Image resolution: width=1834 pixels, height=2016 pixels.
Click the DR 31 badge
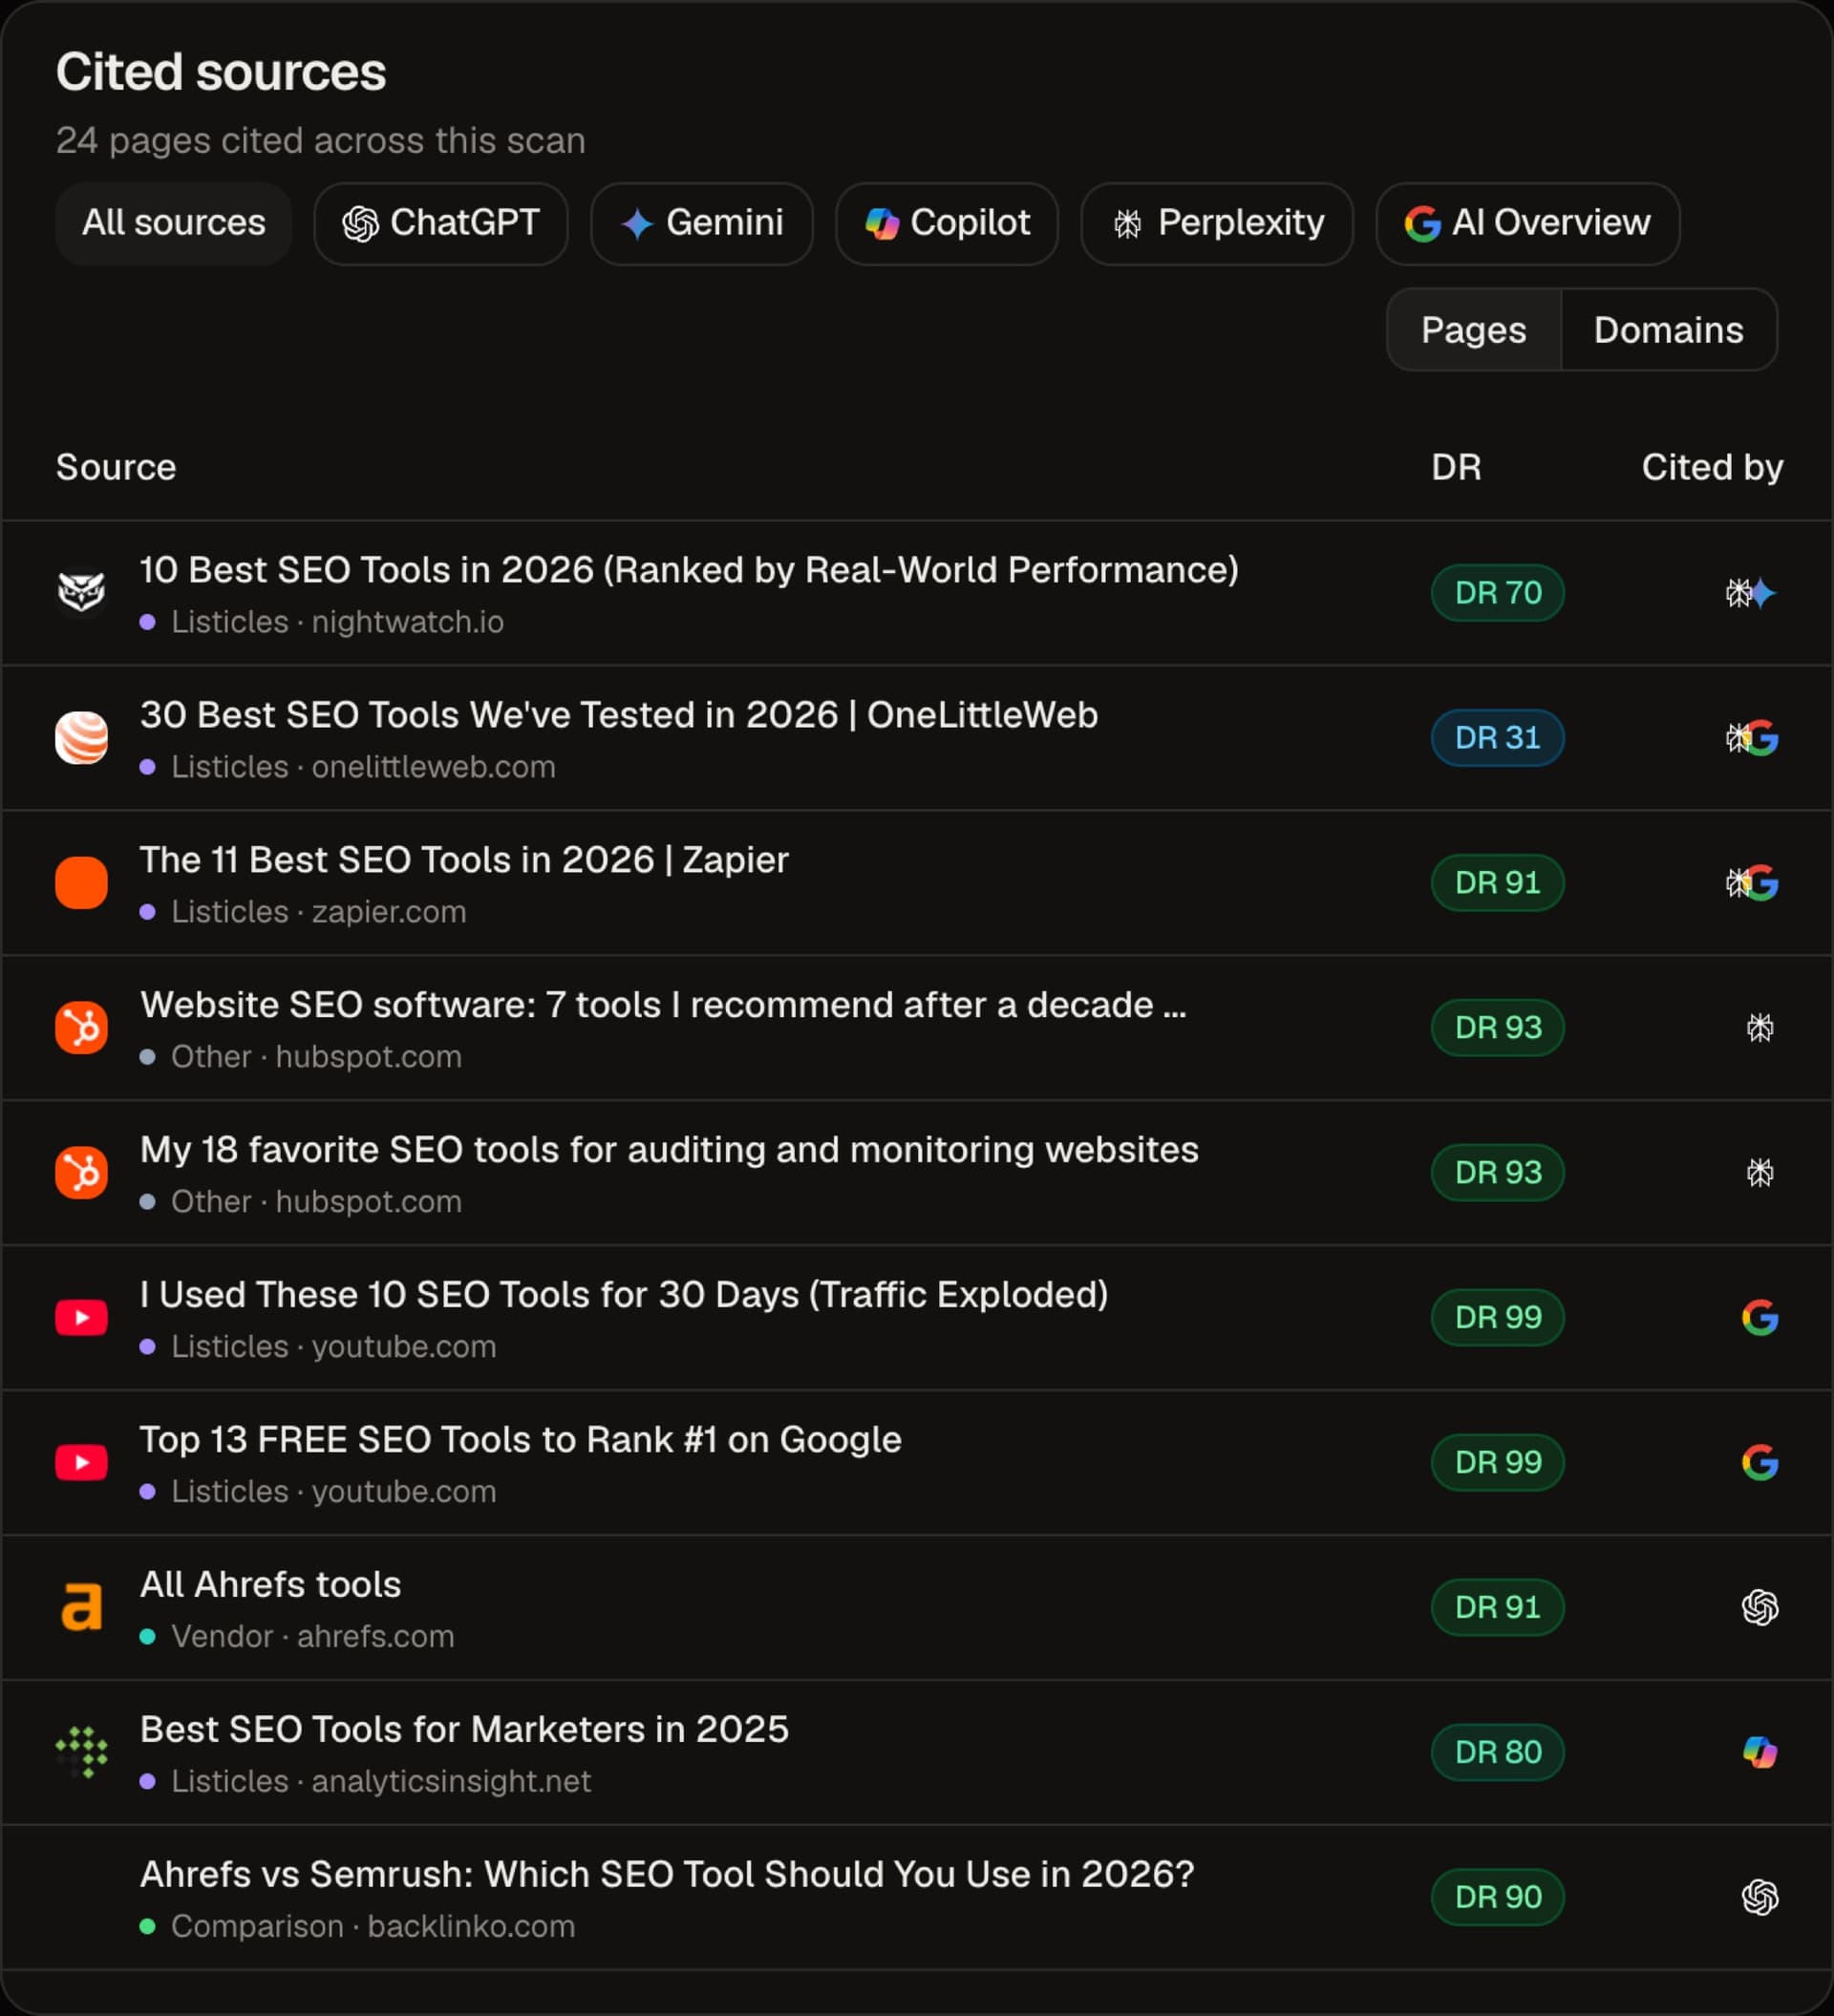tap(1497, 738)
